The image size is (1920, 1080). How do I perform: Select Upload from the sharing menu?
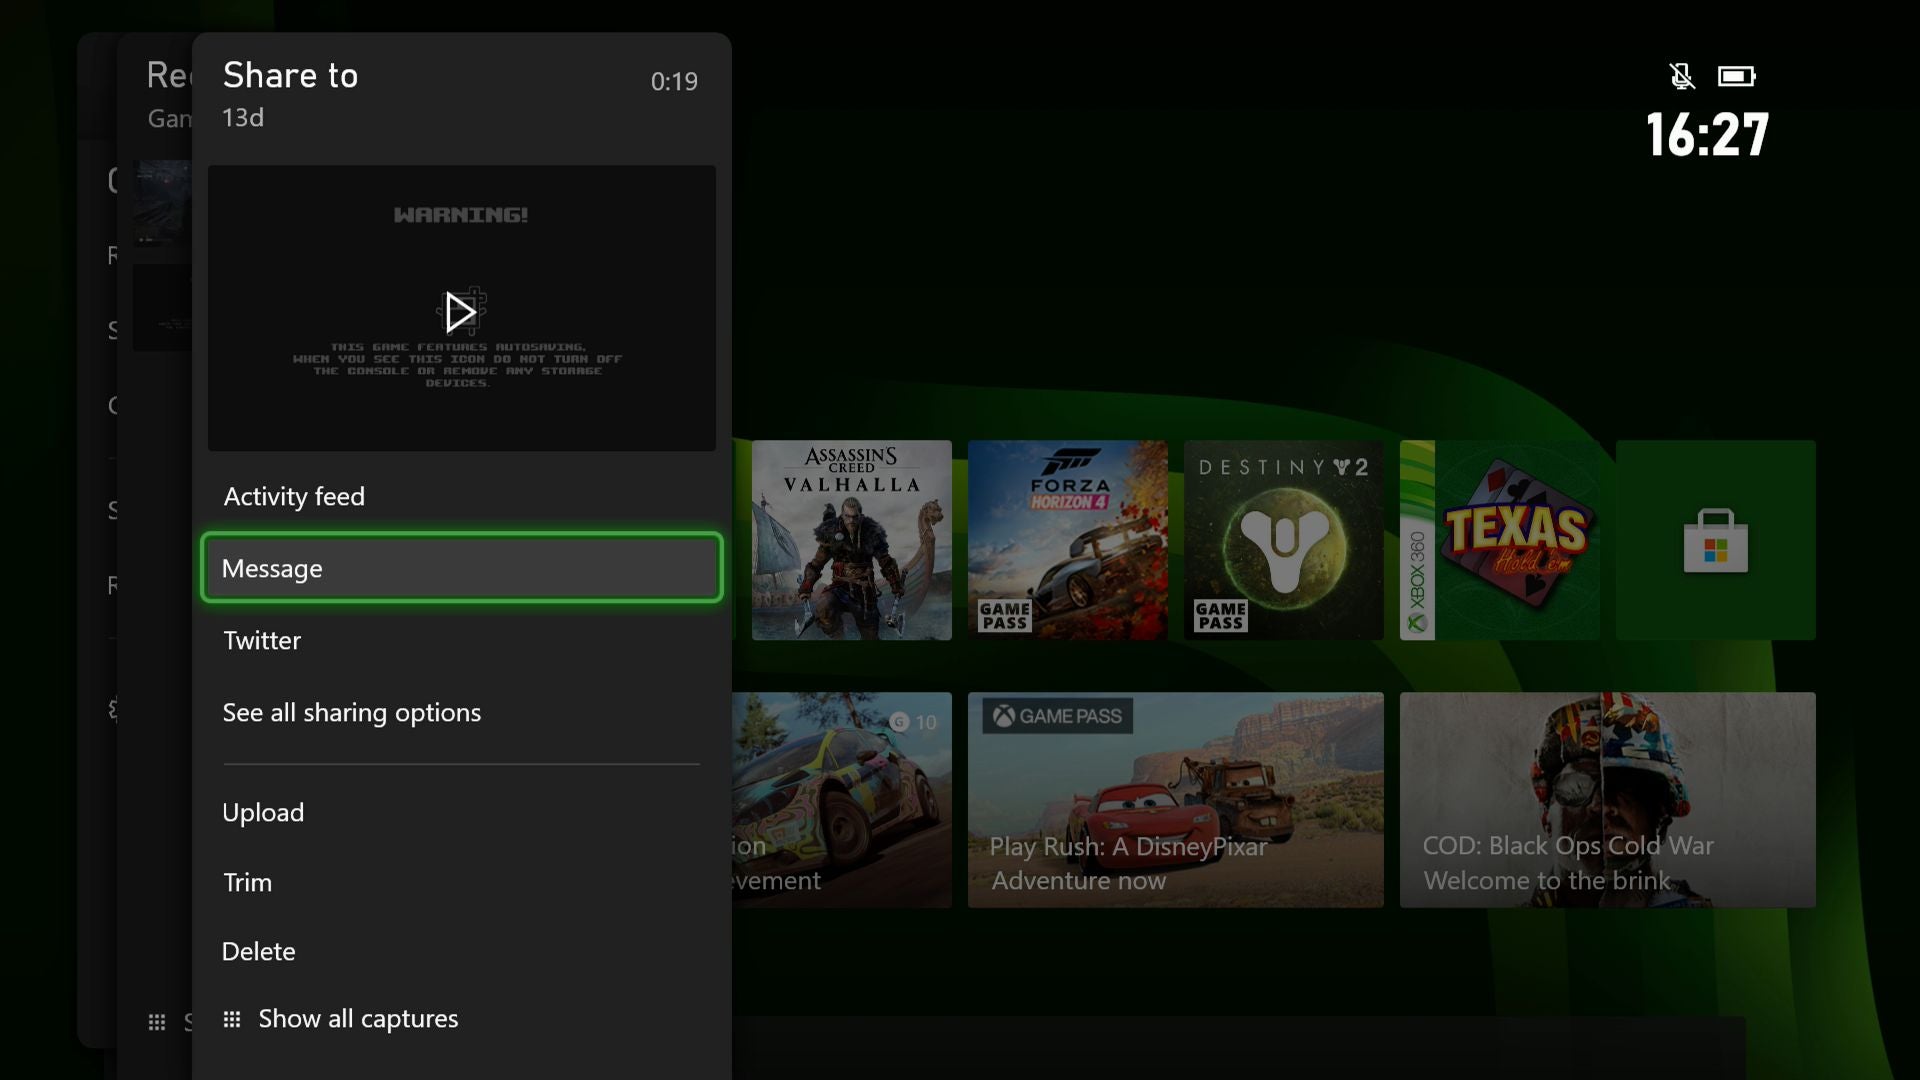[x=263, y=812]
